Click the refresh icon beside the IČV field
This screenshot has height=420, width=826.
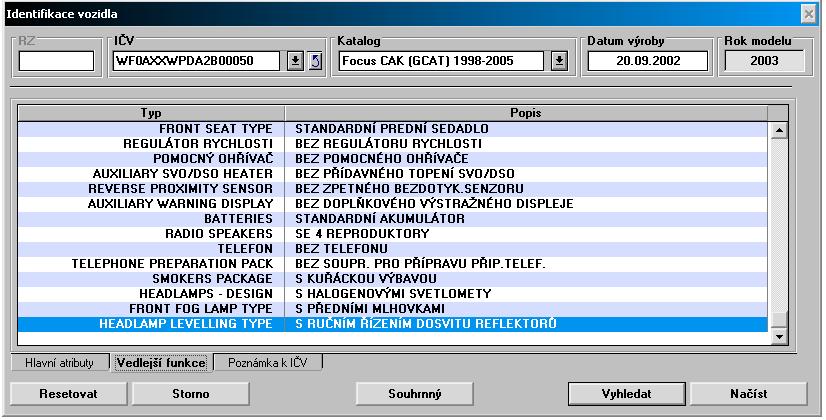(x=313, y=61)
